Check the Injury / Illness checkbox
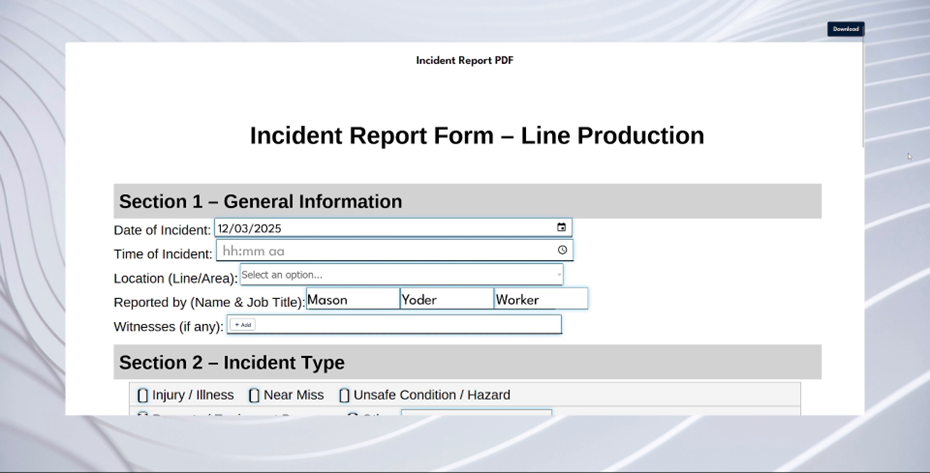Image resolution: width=930 pixels, height=473 pixels. 143,395
